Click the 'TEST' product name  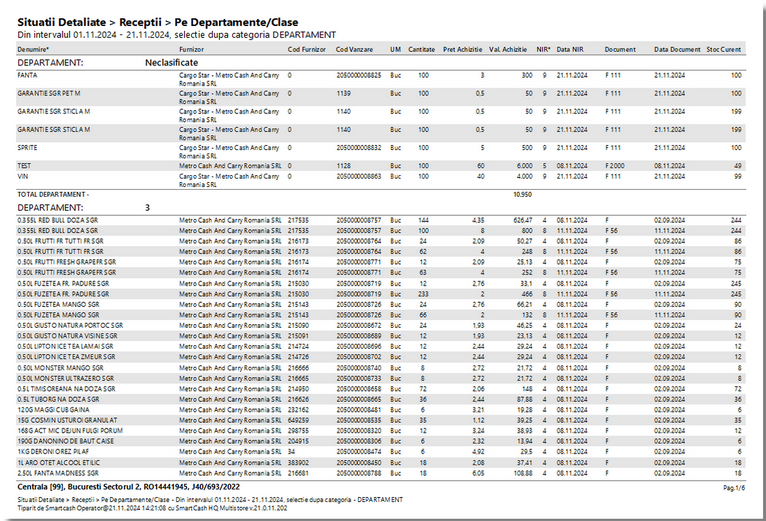click(x=24, y=166)
